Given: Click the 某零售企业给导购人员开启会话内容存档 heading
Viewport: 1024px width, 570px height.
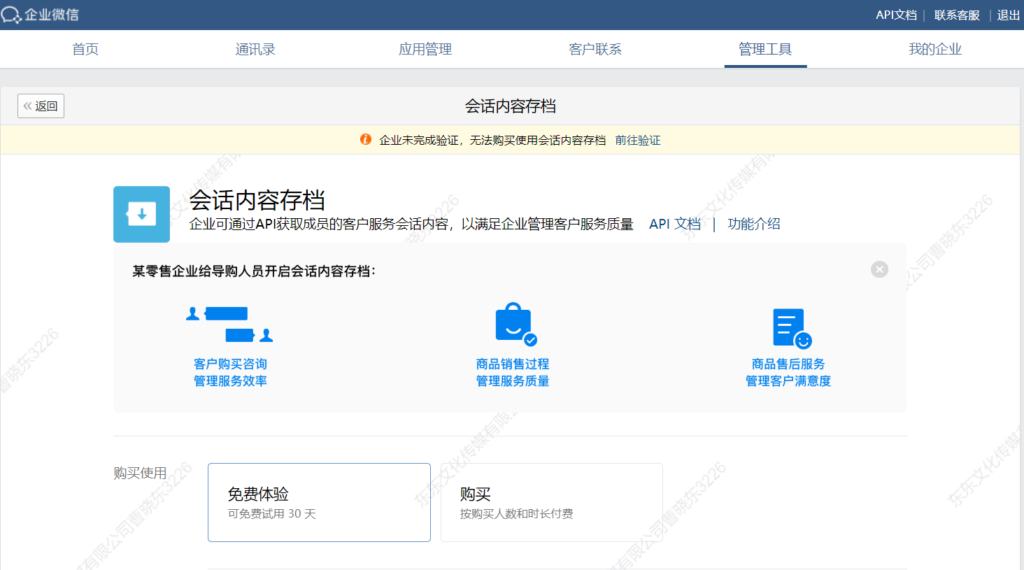Looking at the screenshot, I should tap(254, 271).
